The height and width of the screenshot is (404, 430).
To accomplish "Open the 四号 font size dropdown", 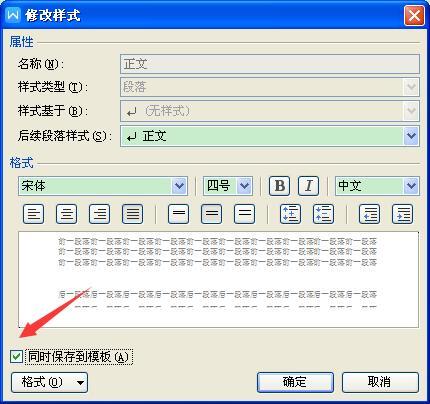I will [x=245, y=186].
